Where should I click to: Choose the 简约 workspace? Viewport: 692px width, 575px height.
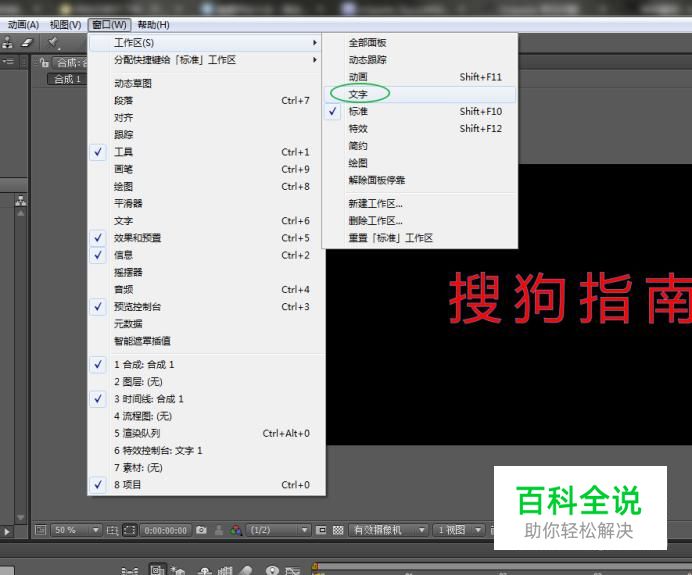(420, 146)
